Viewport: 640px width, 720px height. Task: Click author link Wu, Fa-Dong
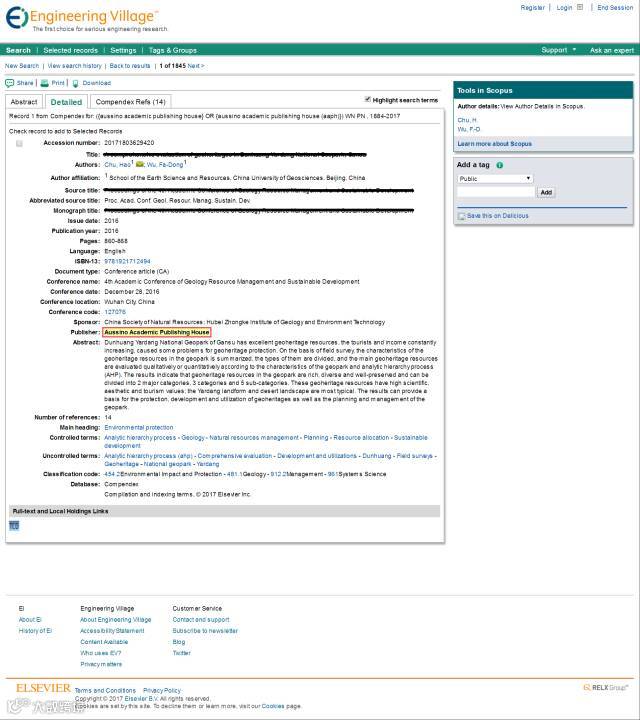pos(165,164)
